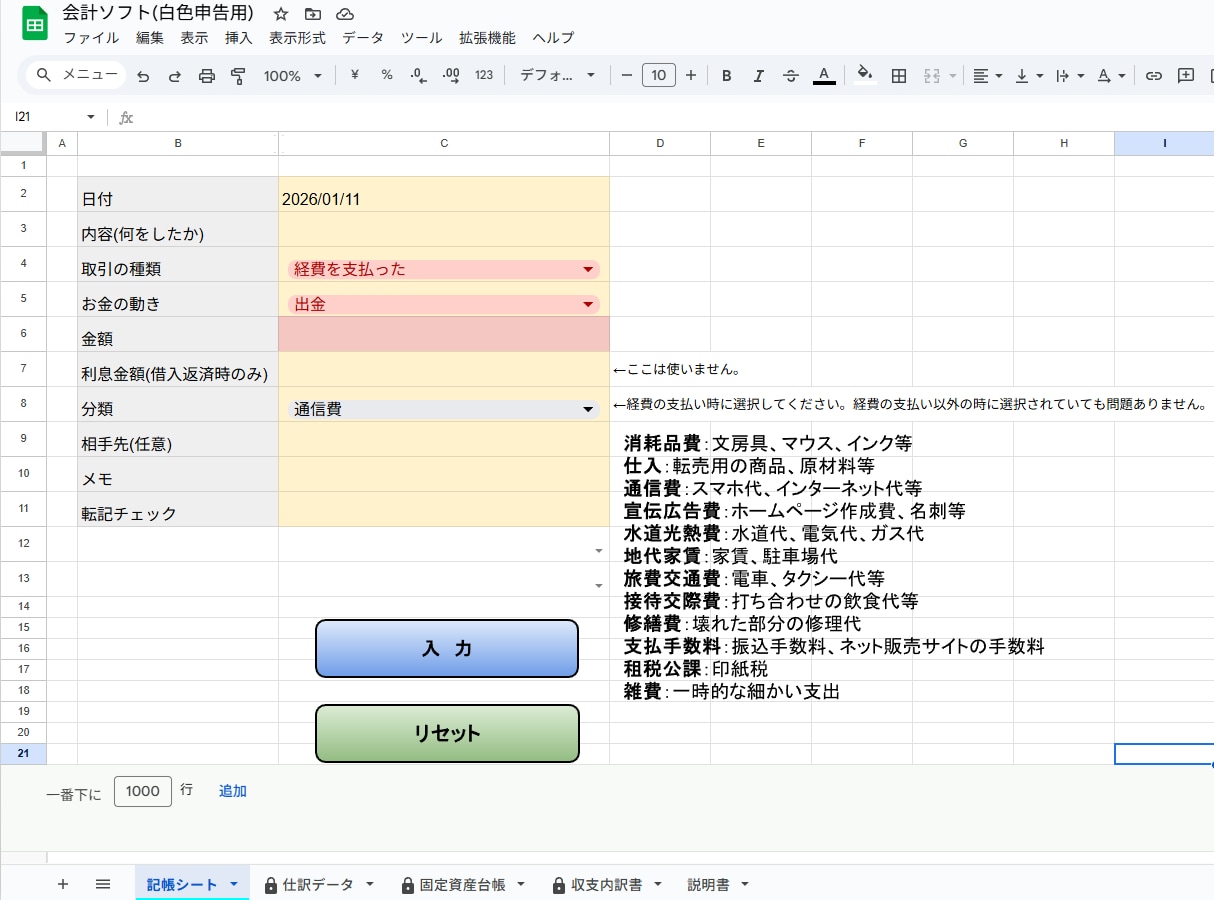Toggle bold formatting

[727, 75]
